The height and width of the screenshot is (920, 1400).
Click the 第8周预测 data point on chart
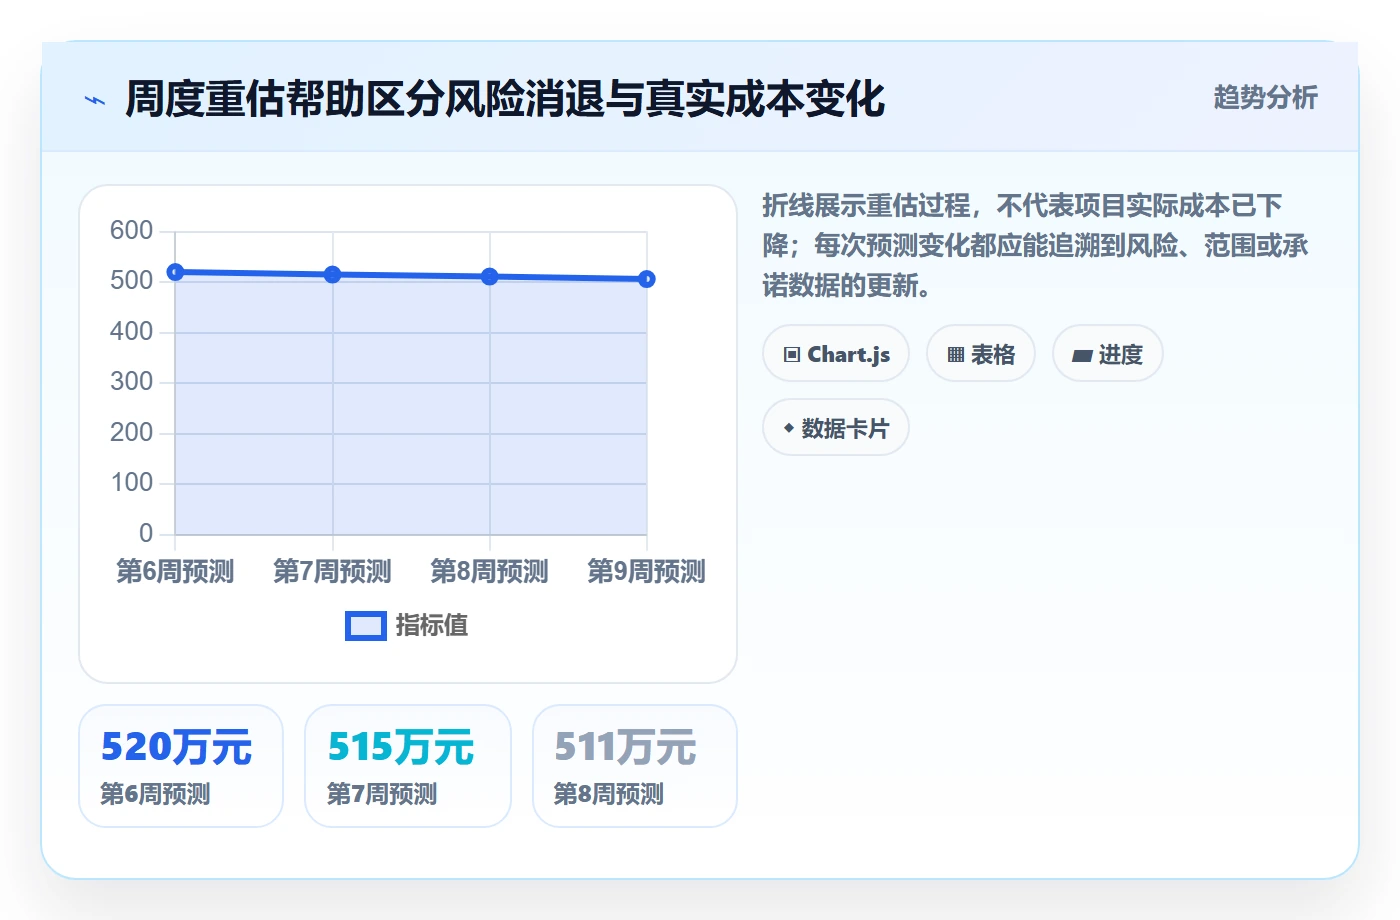coord(490,276)
